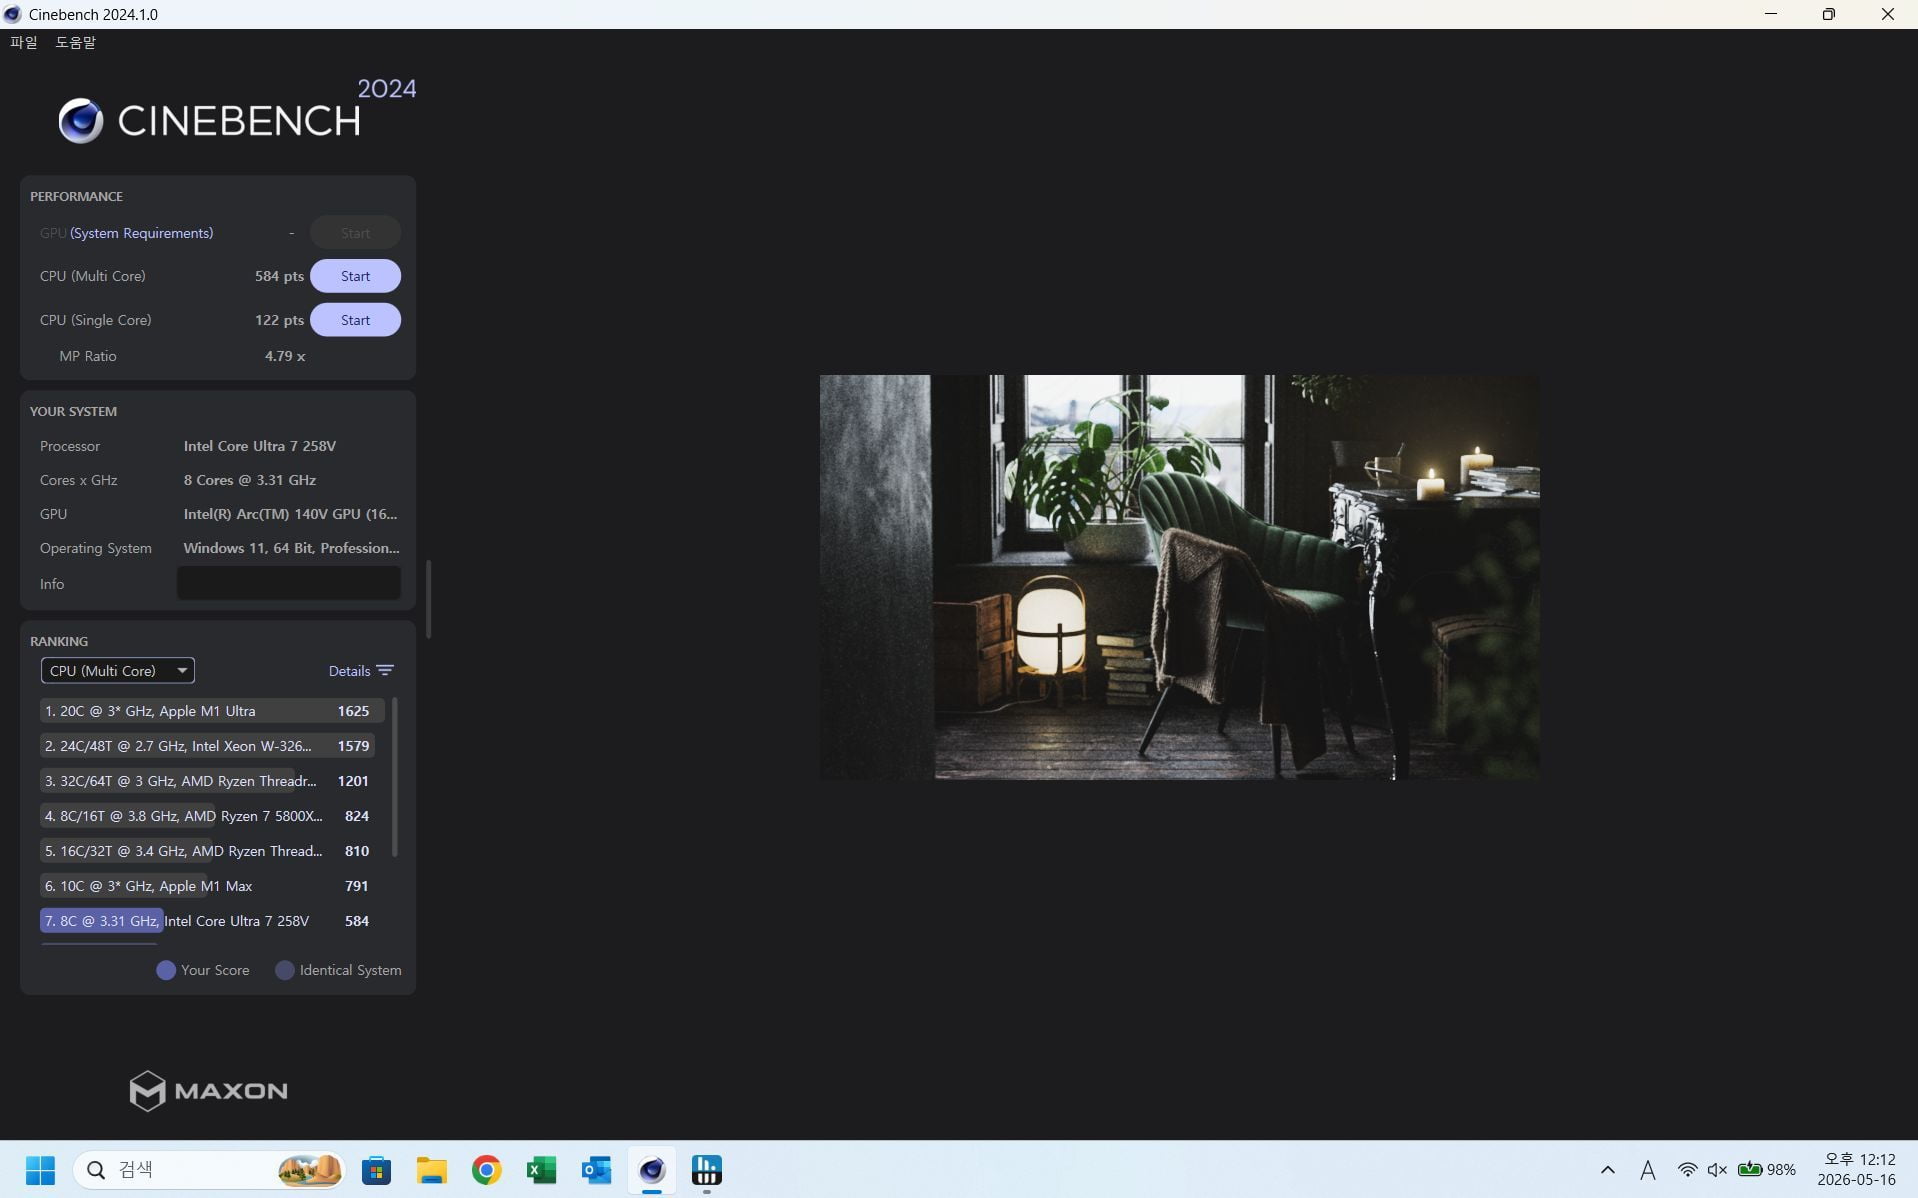Start the CPU Multi Core benchmark
Image resolution: width=1918 pixels, height=1198 pixels.
pyautogui.click(x=355, y=276)
